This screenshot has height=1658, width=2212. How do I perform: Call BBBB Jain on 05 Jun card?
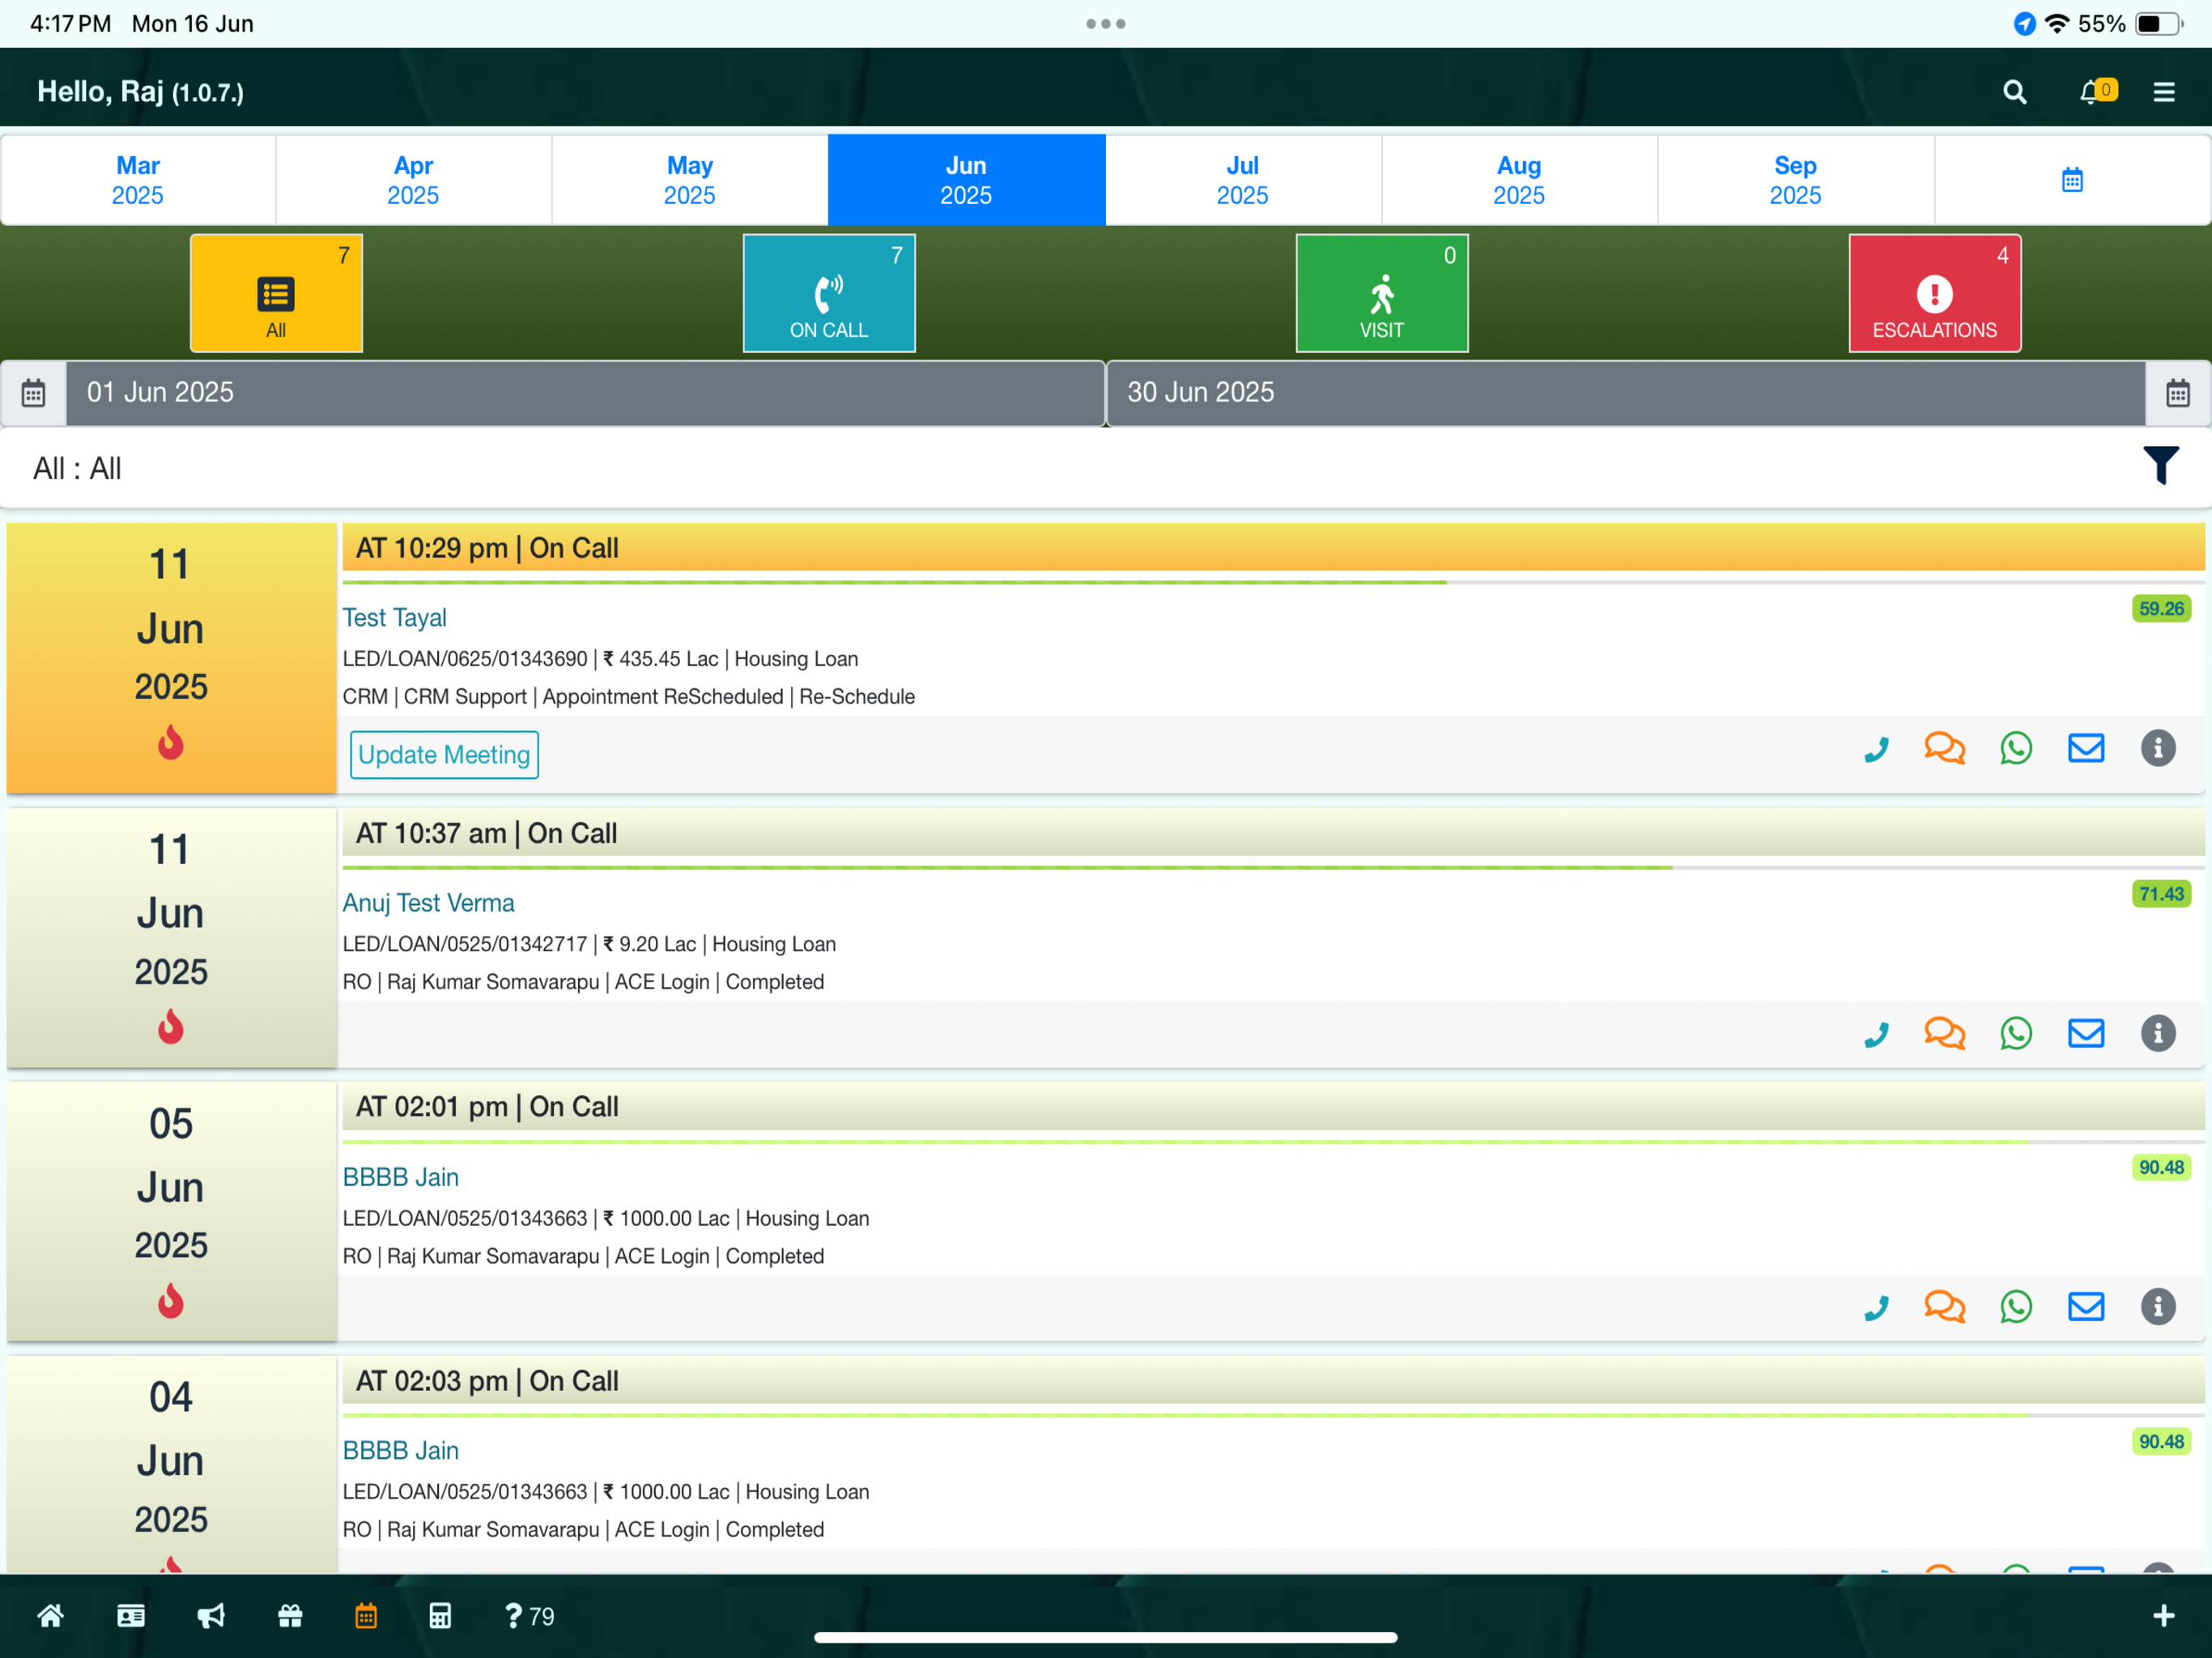[1877, 1307]
